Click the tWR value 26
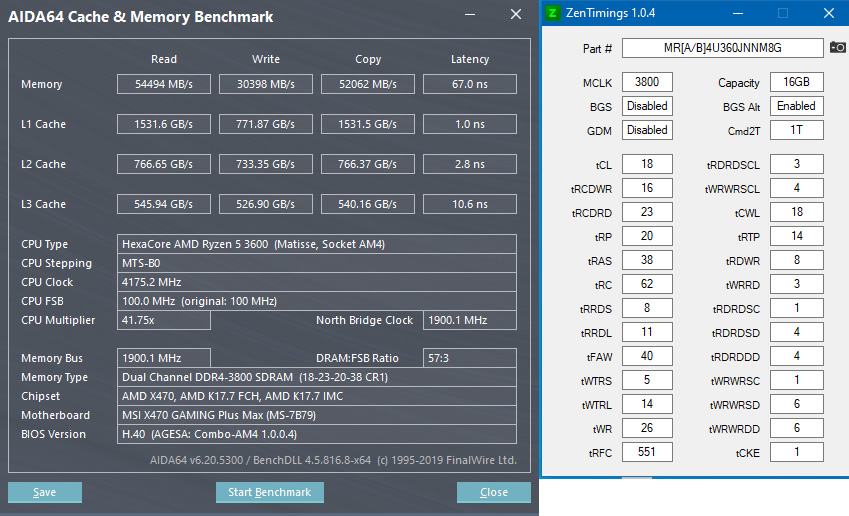The image size is (849, 516). [x=647, y=428]
